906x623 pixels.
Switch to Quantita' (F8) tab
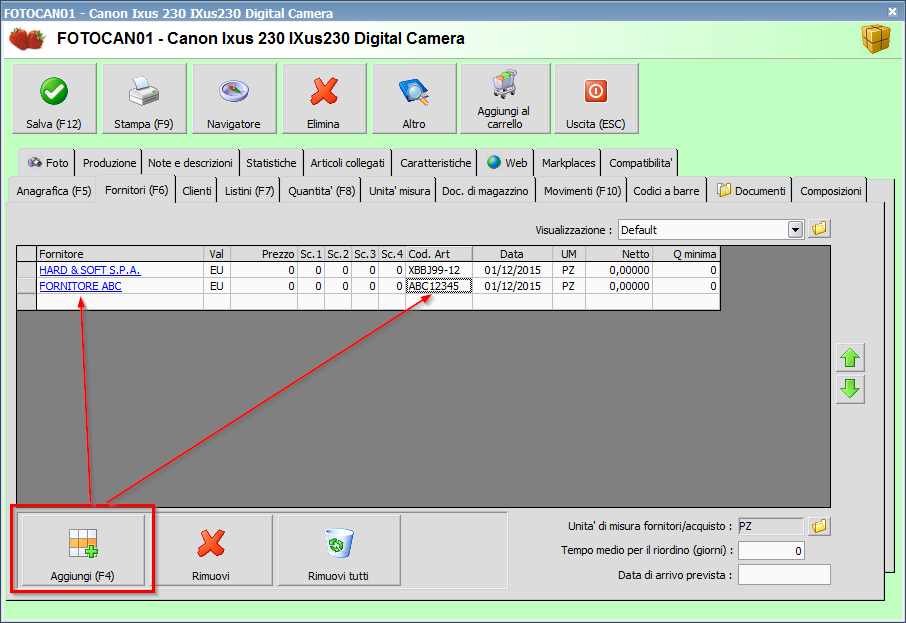coord(321,191)
